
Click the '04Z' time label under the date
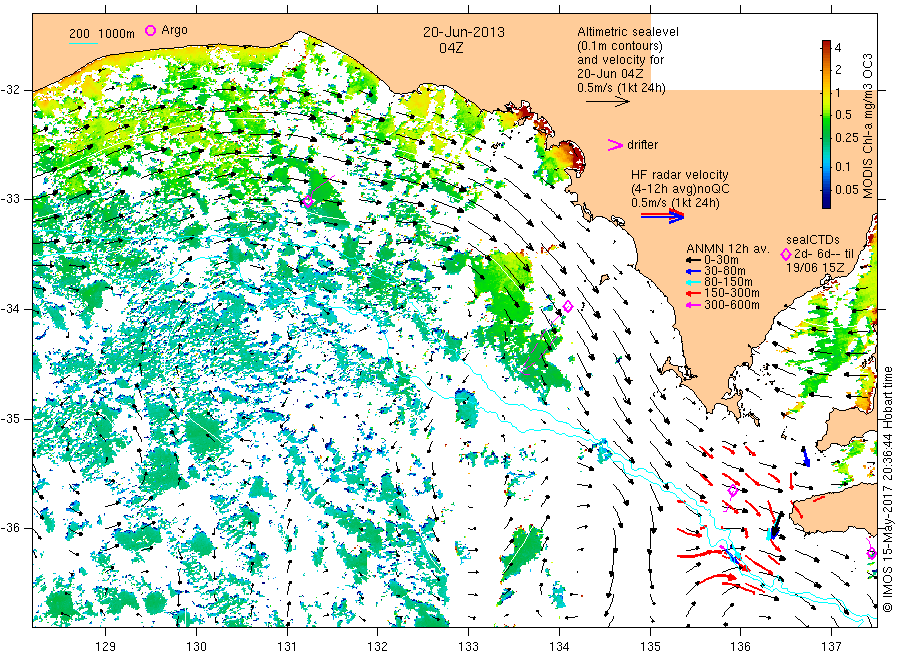click(x=451, y=48)
